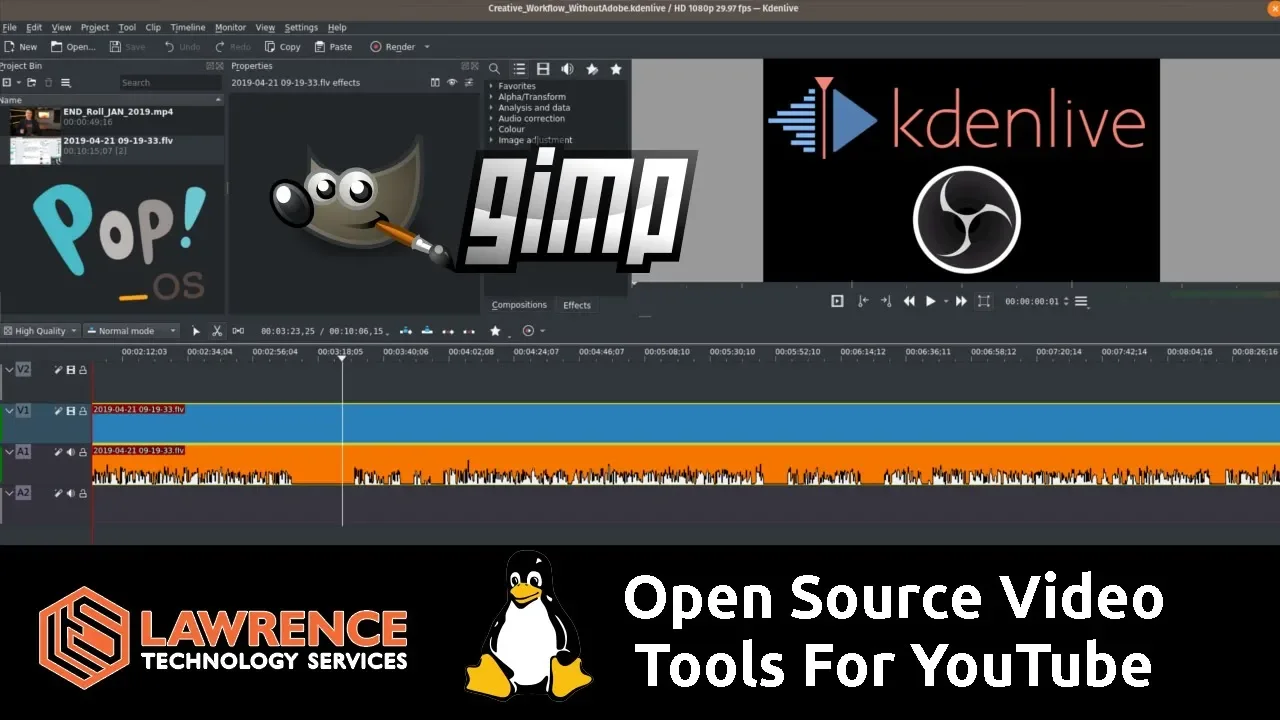Toggle the lock on track V2
This screenshot has width=1280, height=720.
tap(82, 370)
